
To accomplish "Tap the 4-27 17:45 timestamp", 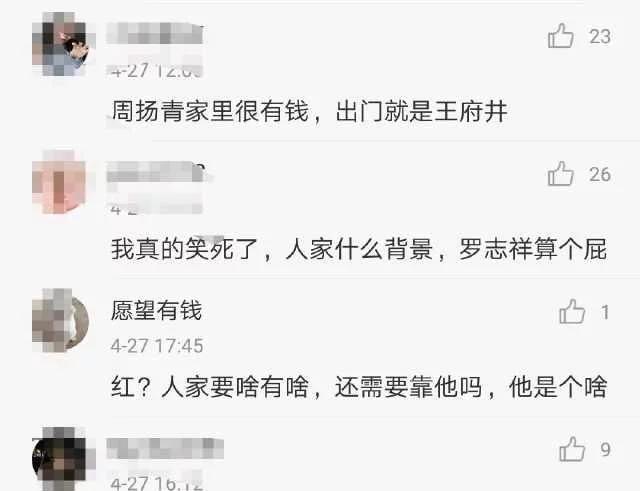I will [157, 346].
